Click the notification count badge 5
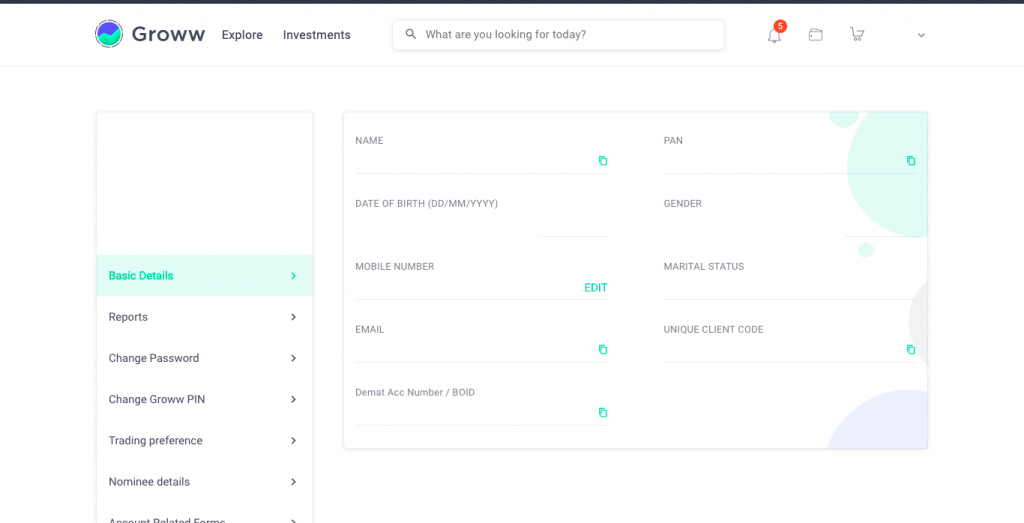The image size is (1024, 523). 780,26
